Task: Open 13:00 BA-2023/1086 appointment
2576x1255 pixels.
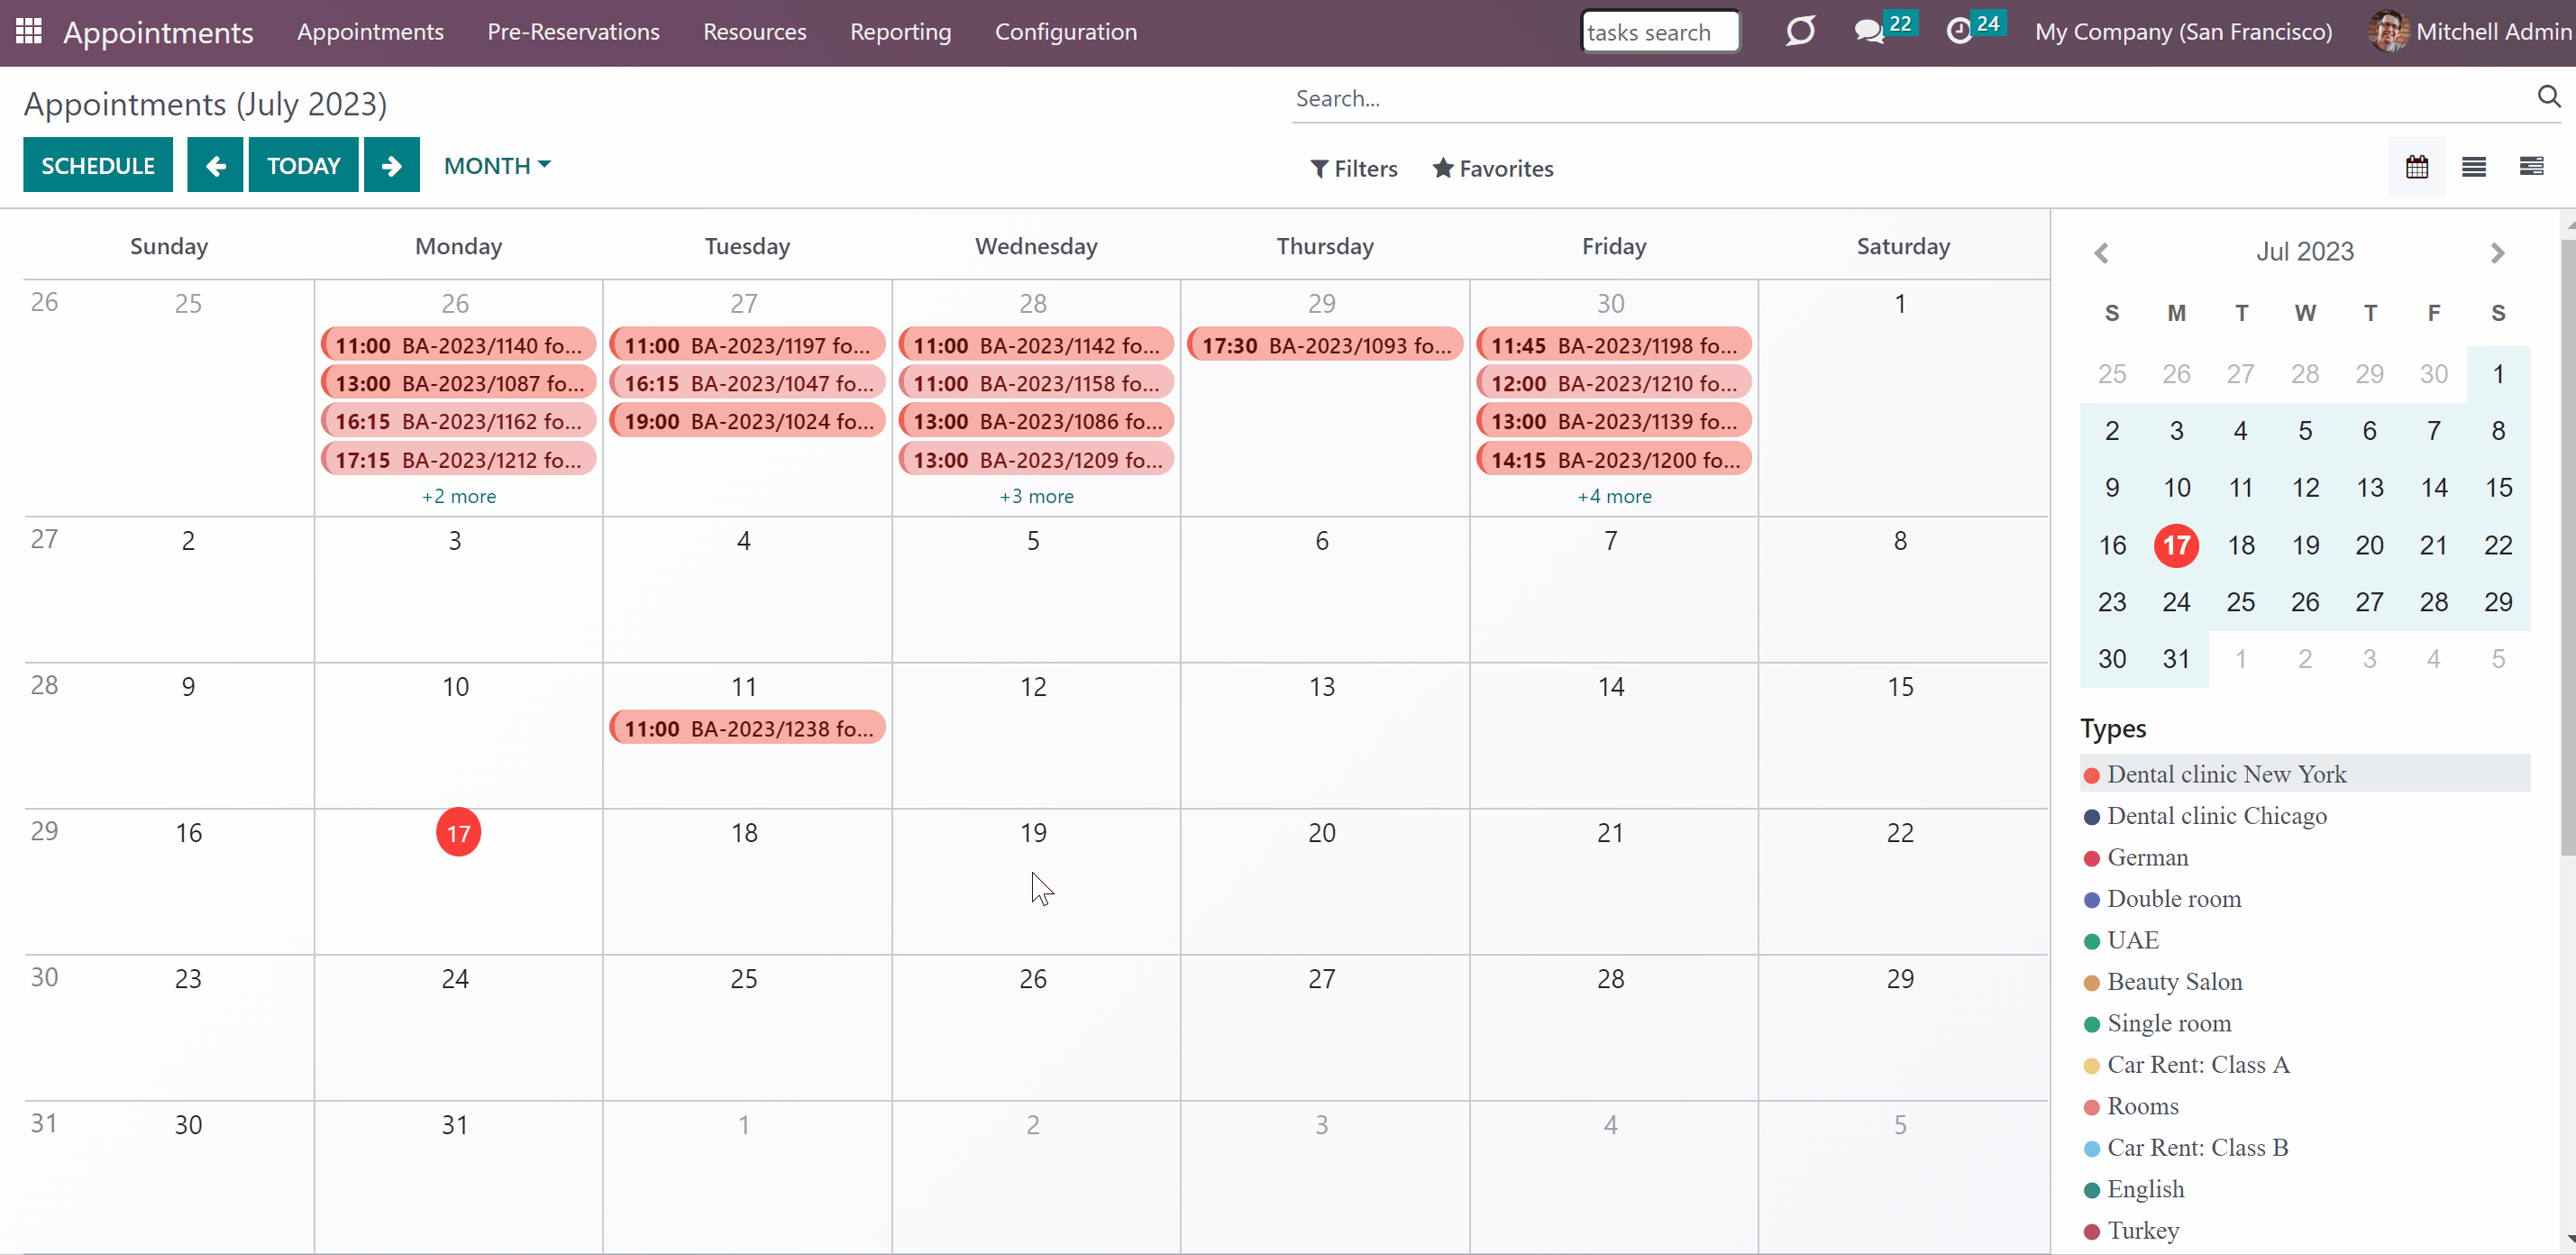Action: click(1036, 421)
